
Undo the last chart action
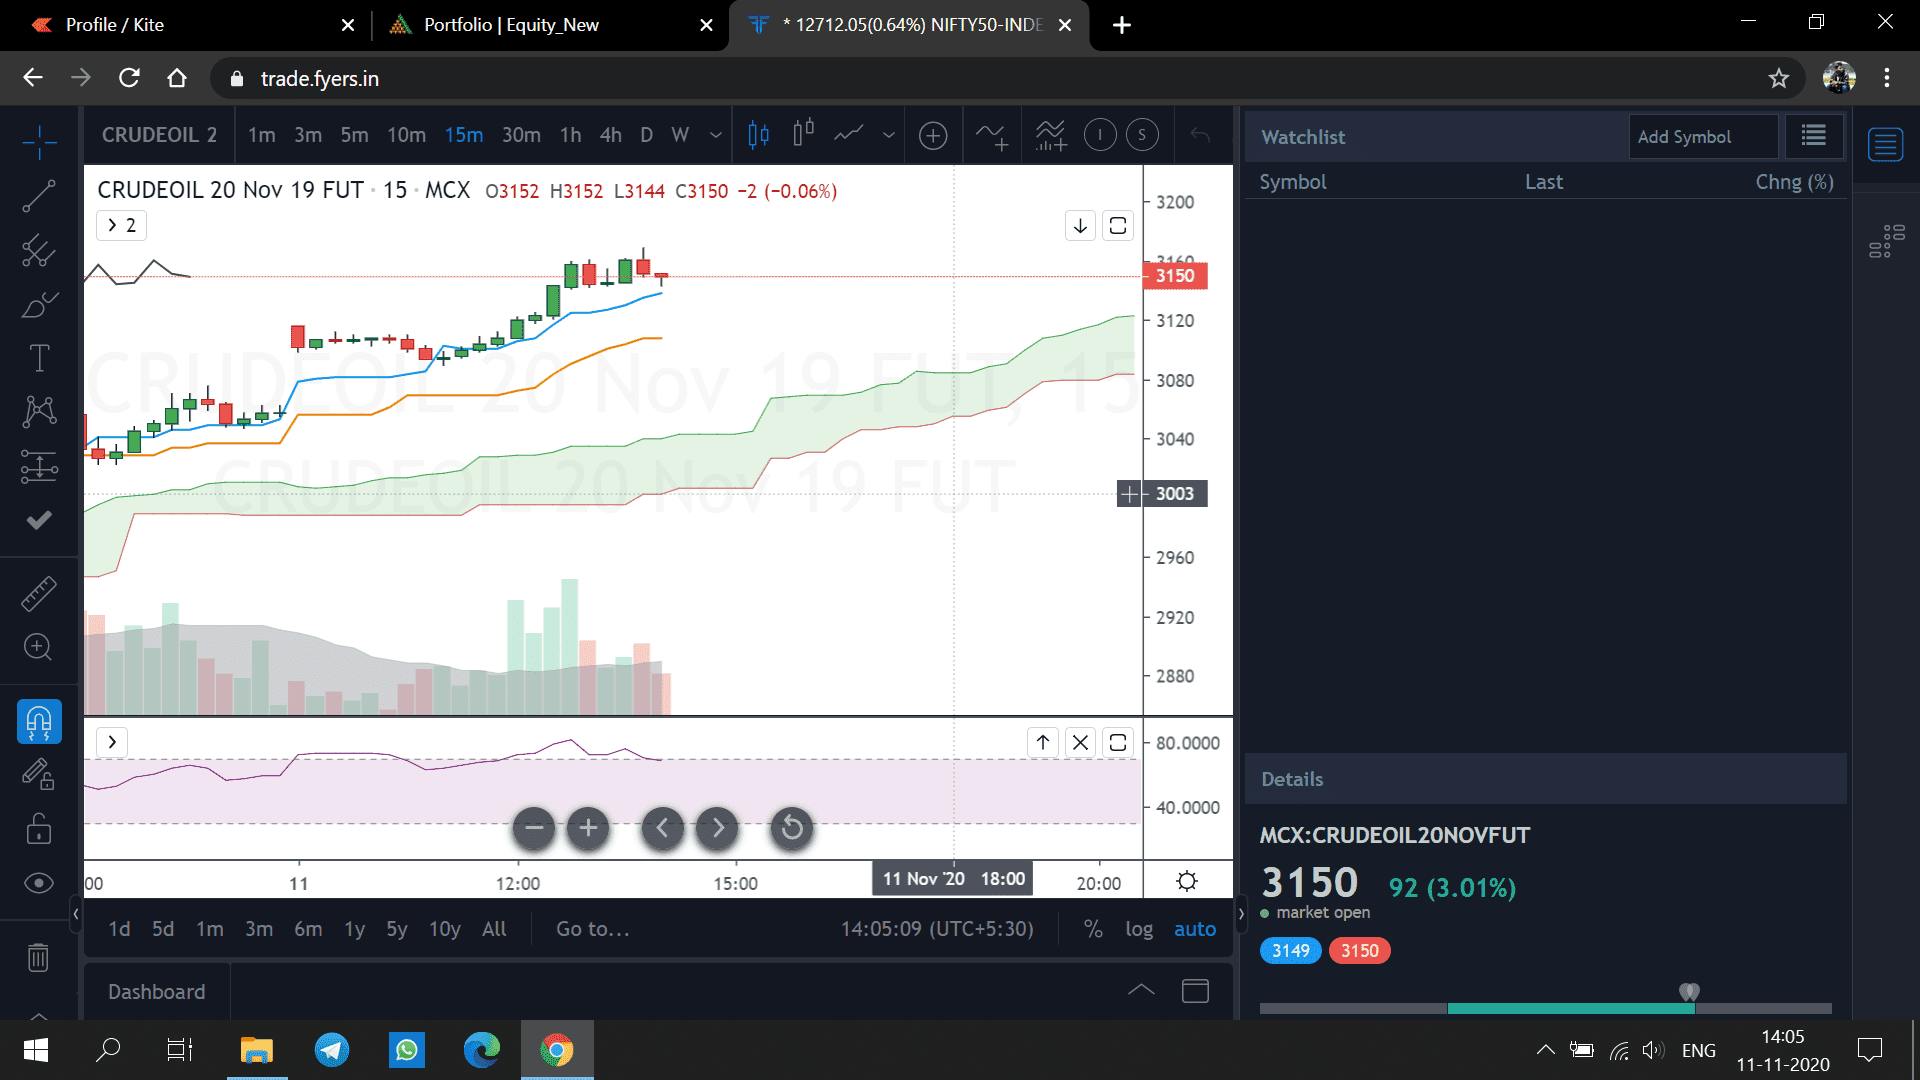click(1200, 135)
